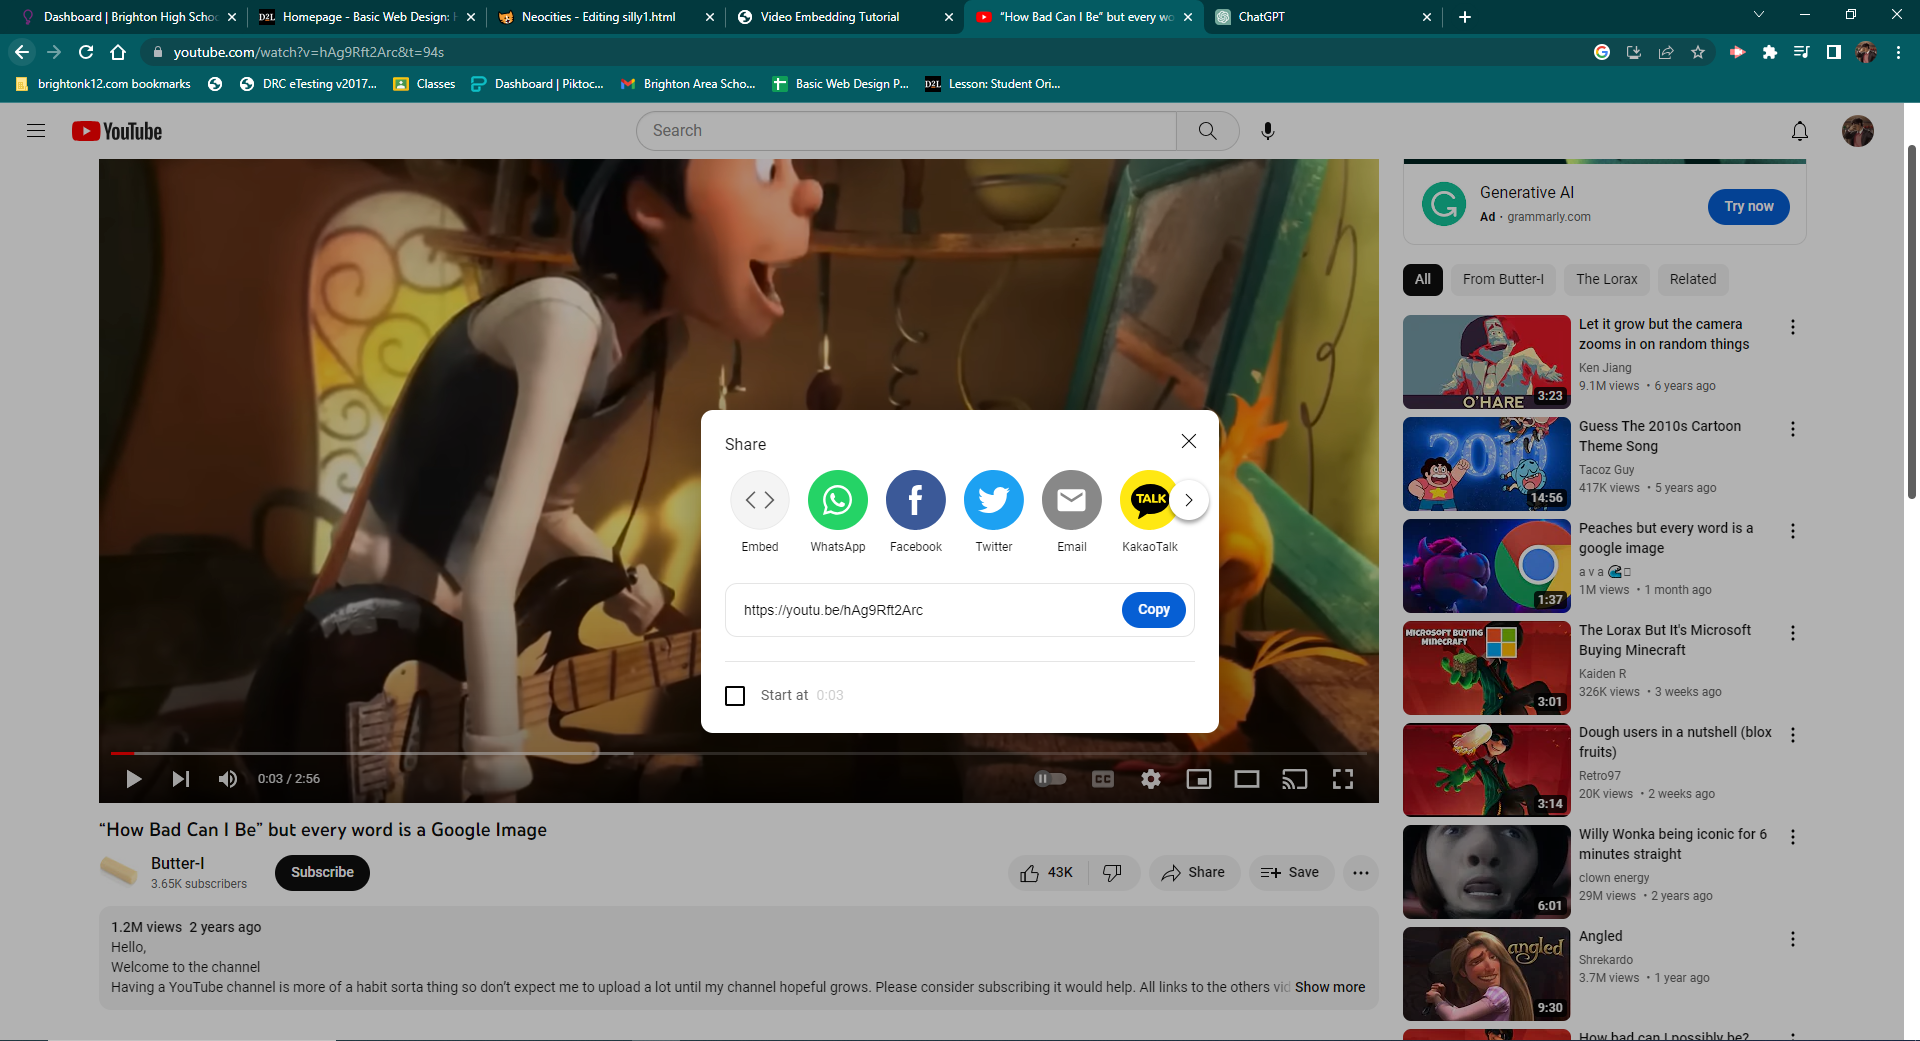Open options for Willy Wonka being iconic
The image size is (1920, 1041).
pos(1793,837)
